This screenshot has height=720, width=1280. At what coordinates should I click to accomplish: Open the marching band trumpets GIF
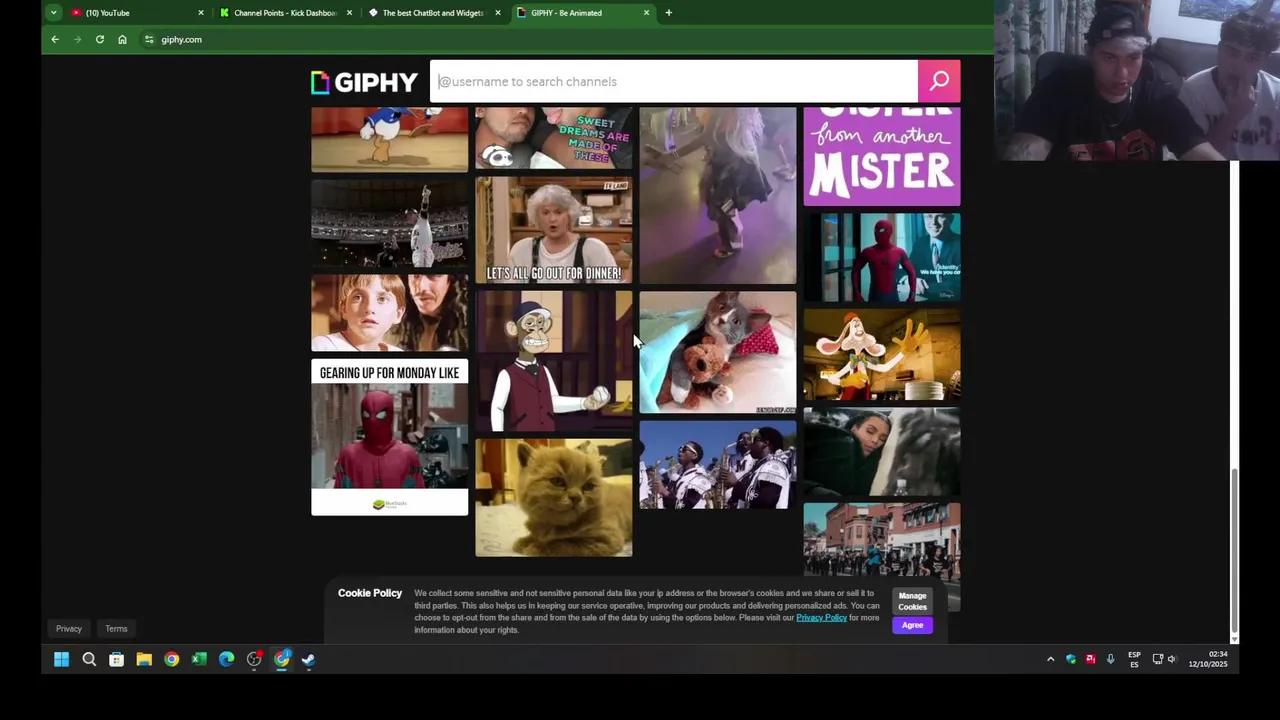718,465
